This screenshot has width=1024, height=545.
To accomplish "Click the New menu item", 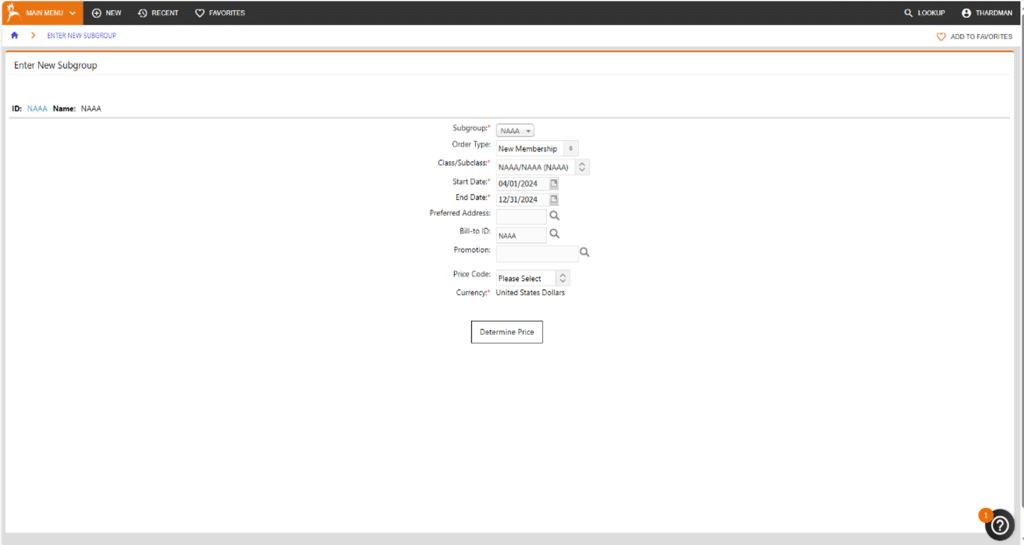I will (x=106, y=13).
